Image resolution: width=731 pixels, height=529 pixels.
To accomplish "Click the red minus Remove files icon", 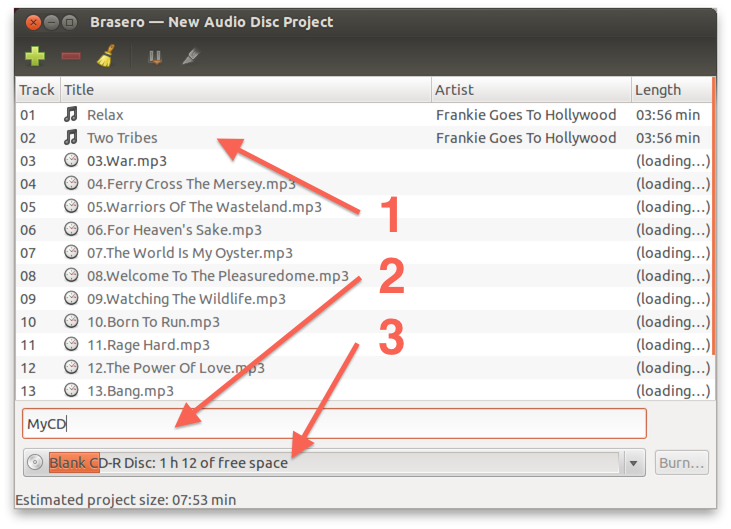I will pyautogui.click(x=71, y=57).
